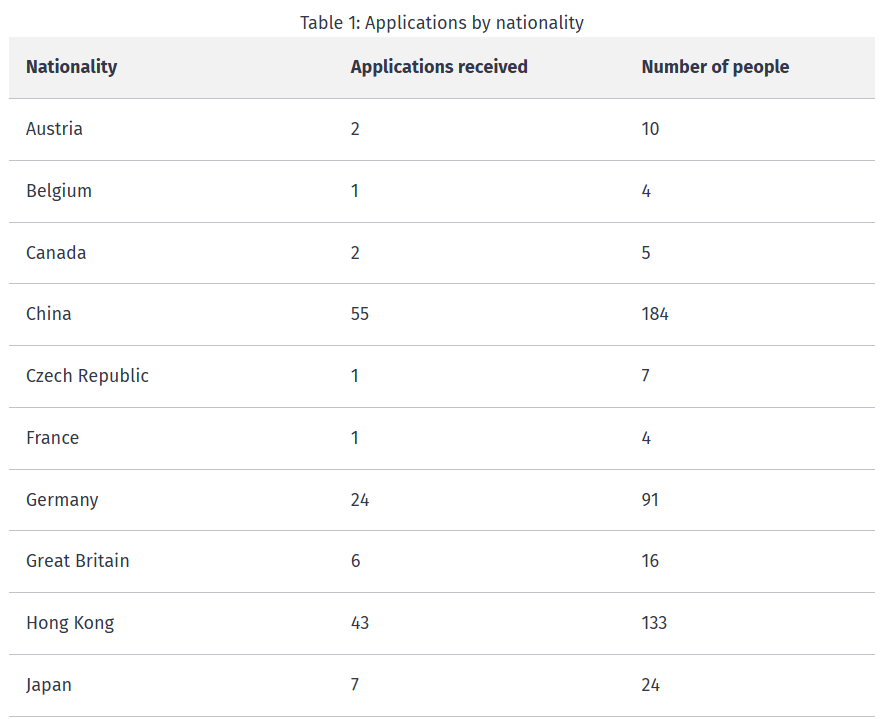885x719 pixels.
Task: Click the Applications received column header
Action: 439,67
